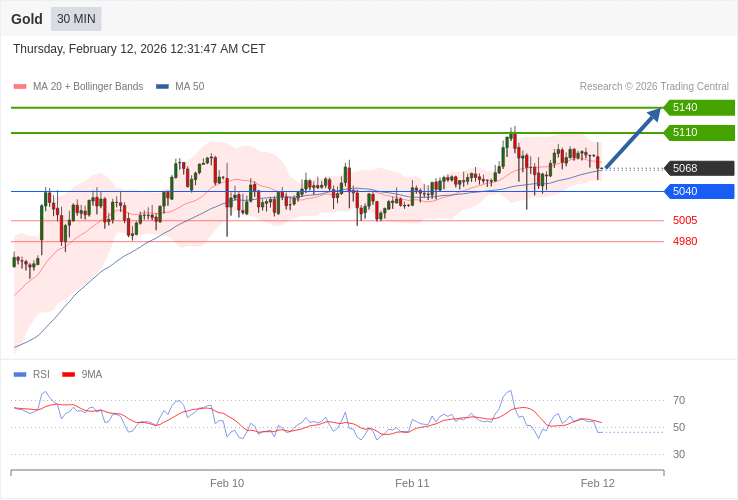The width and height of the screenshot is (738, 500).
Task: Click the red 9MA legend swatch
Action: pyautogui.click(x=68, y=375)
